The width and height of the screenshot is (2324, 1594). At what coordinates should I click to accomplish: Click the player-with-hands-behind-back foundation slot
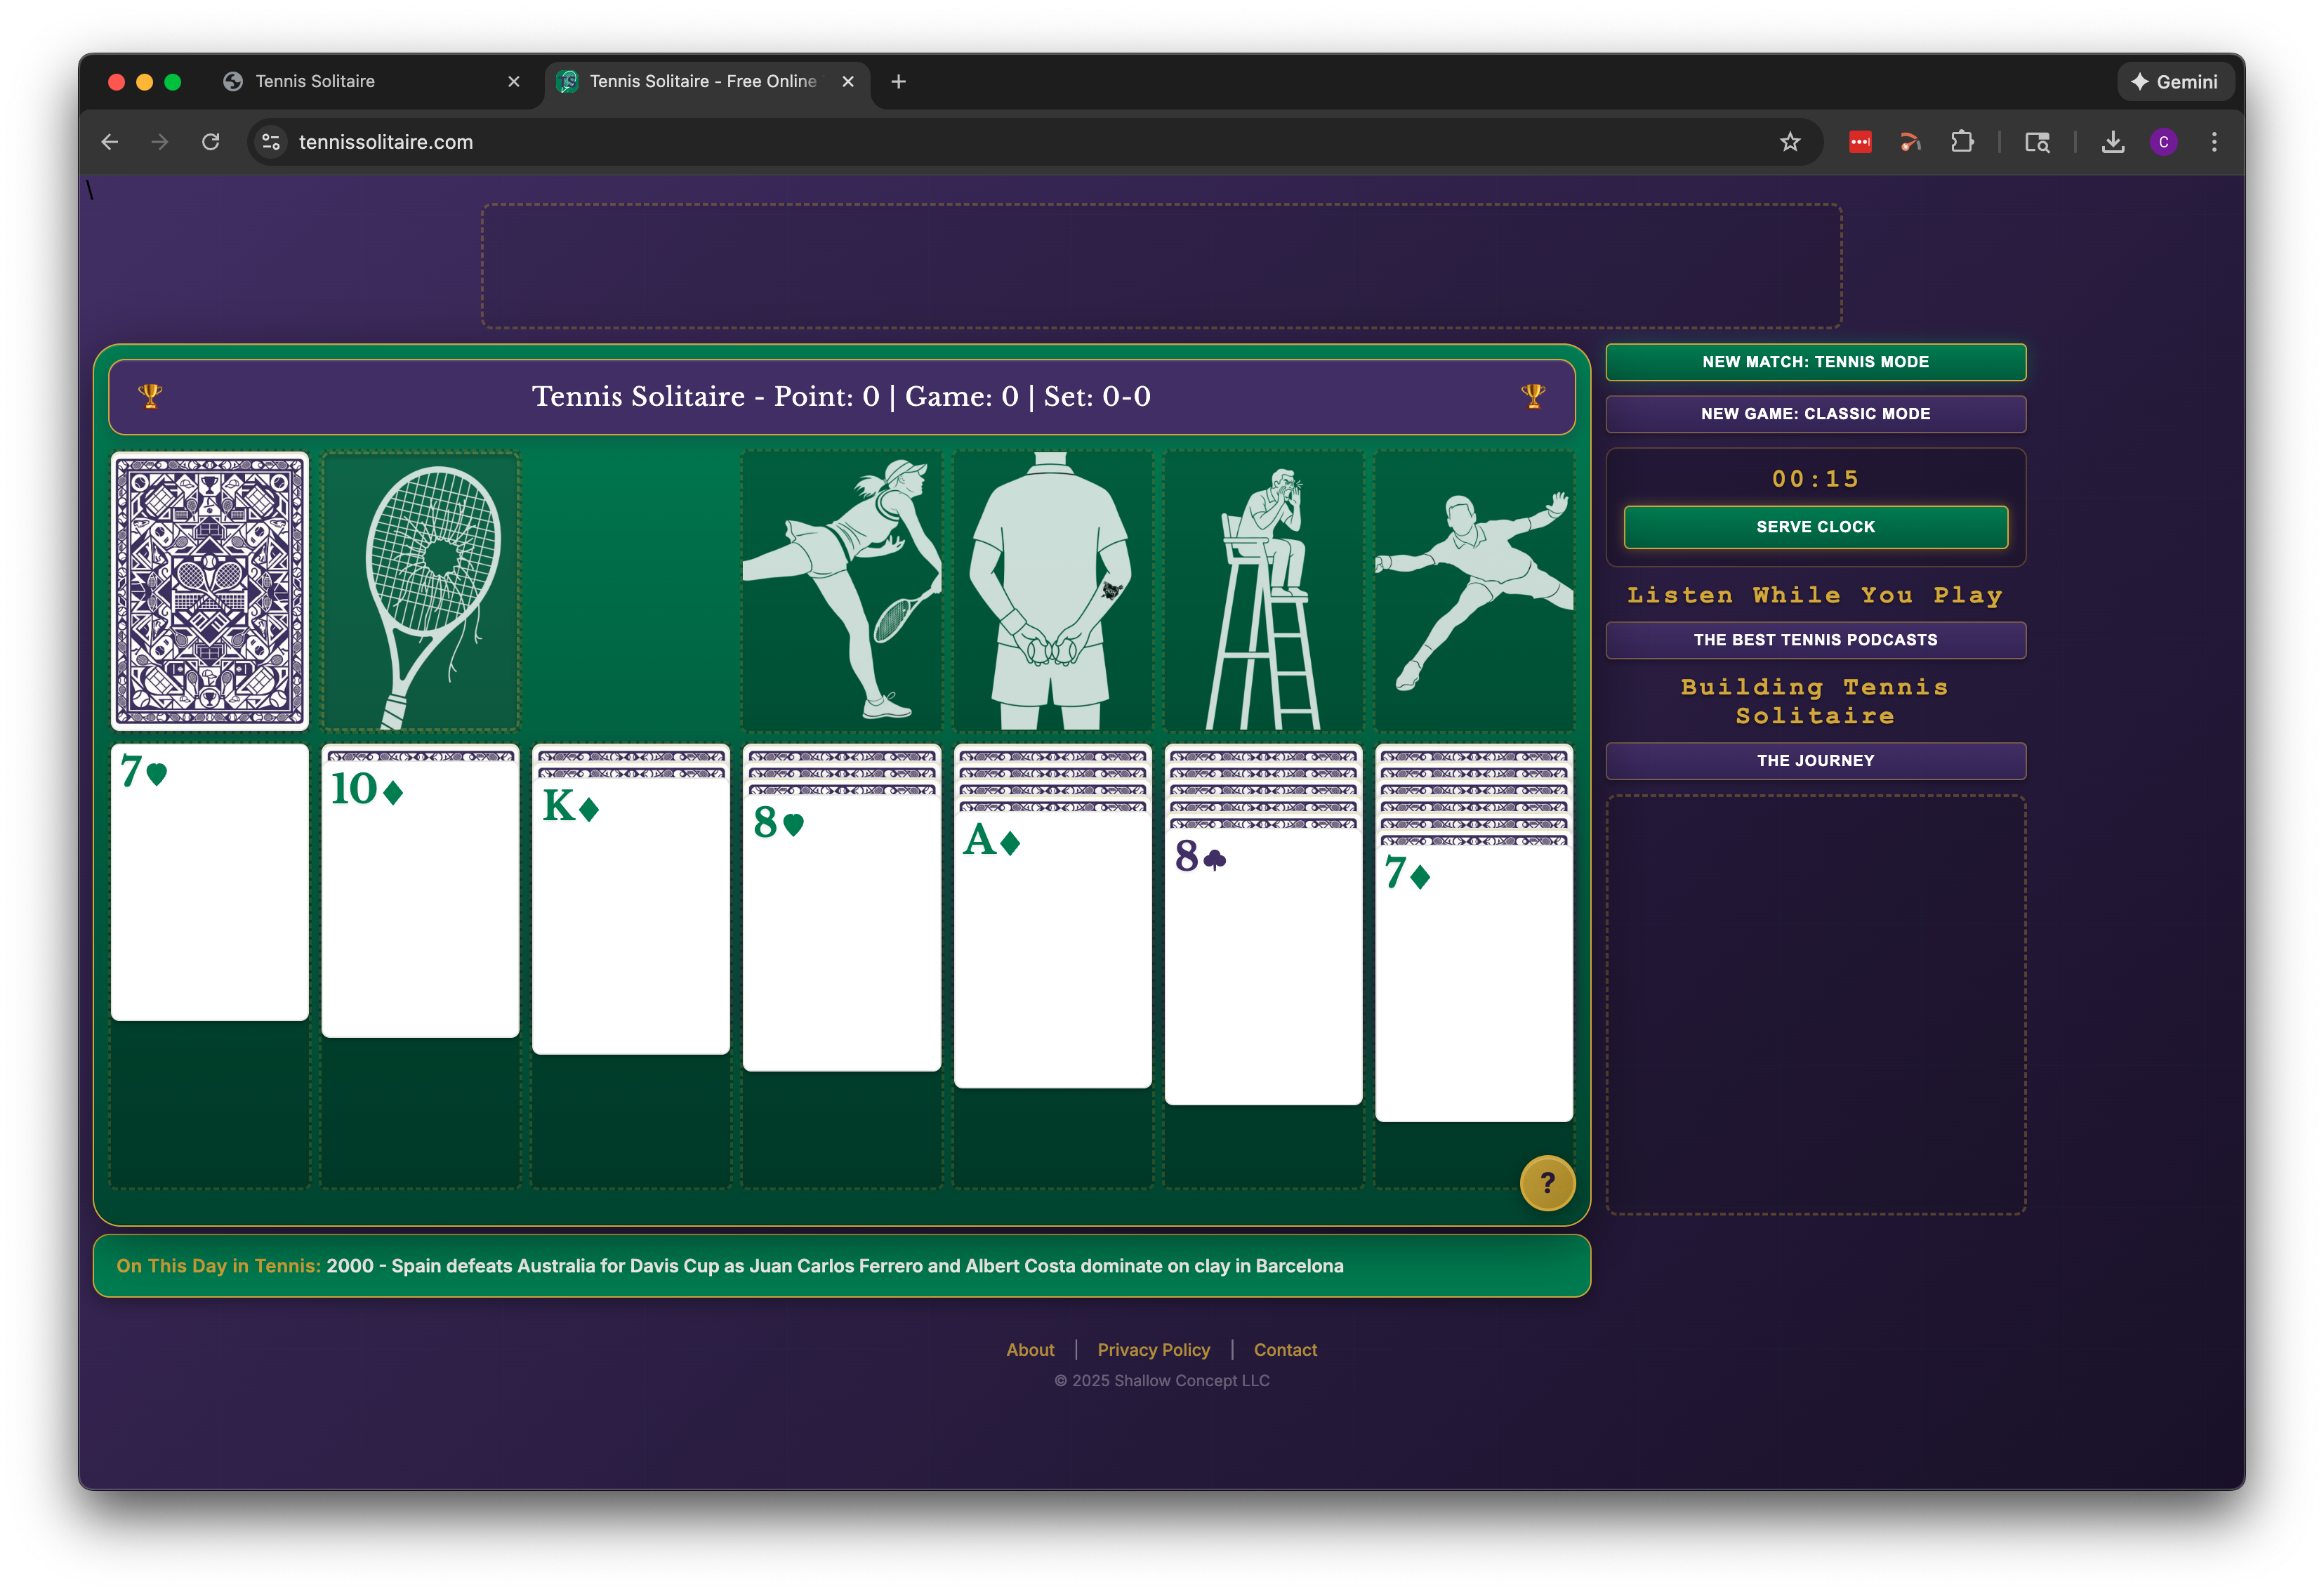tap(1052, 591)
